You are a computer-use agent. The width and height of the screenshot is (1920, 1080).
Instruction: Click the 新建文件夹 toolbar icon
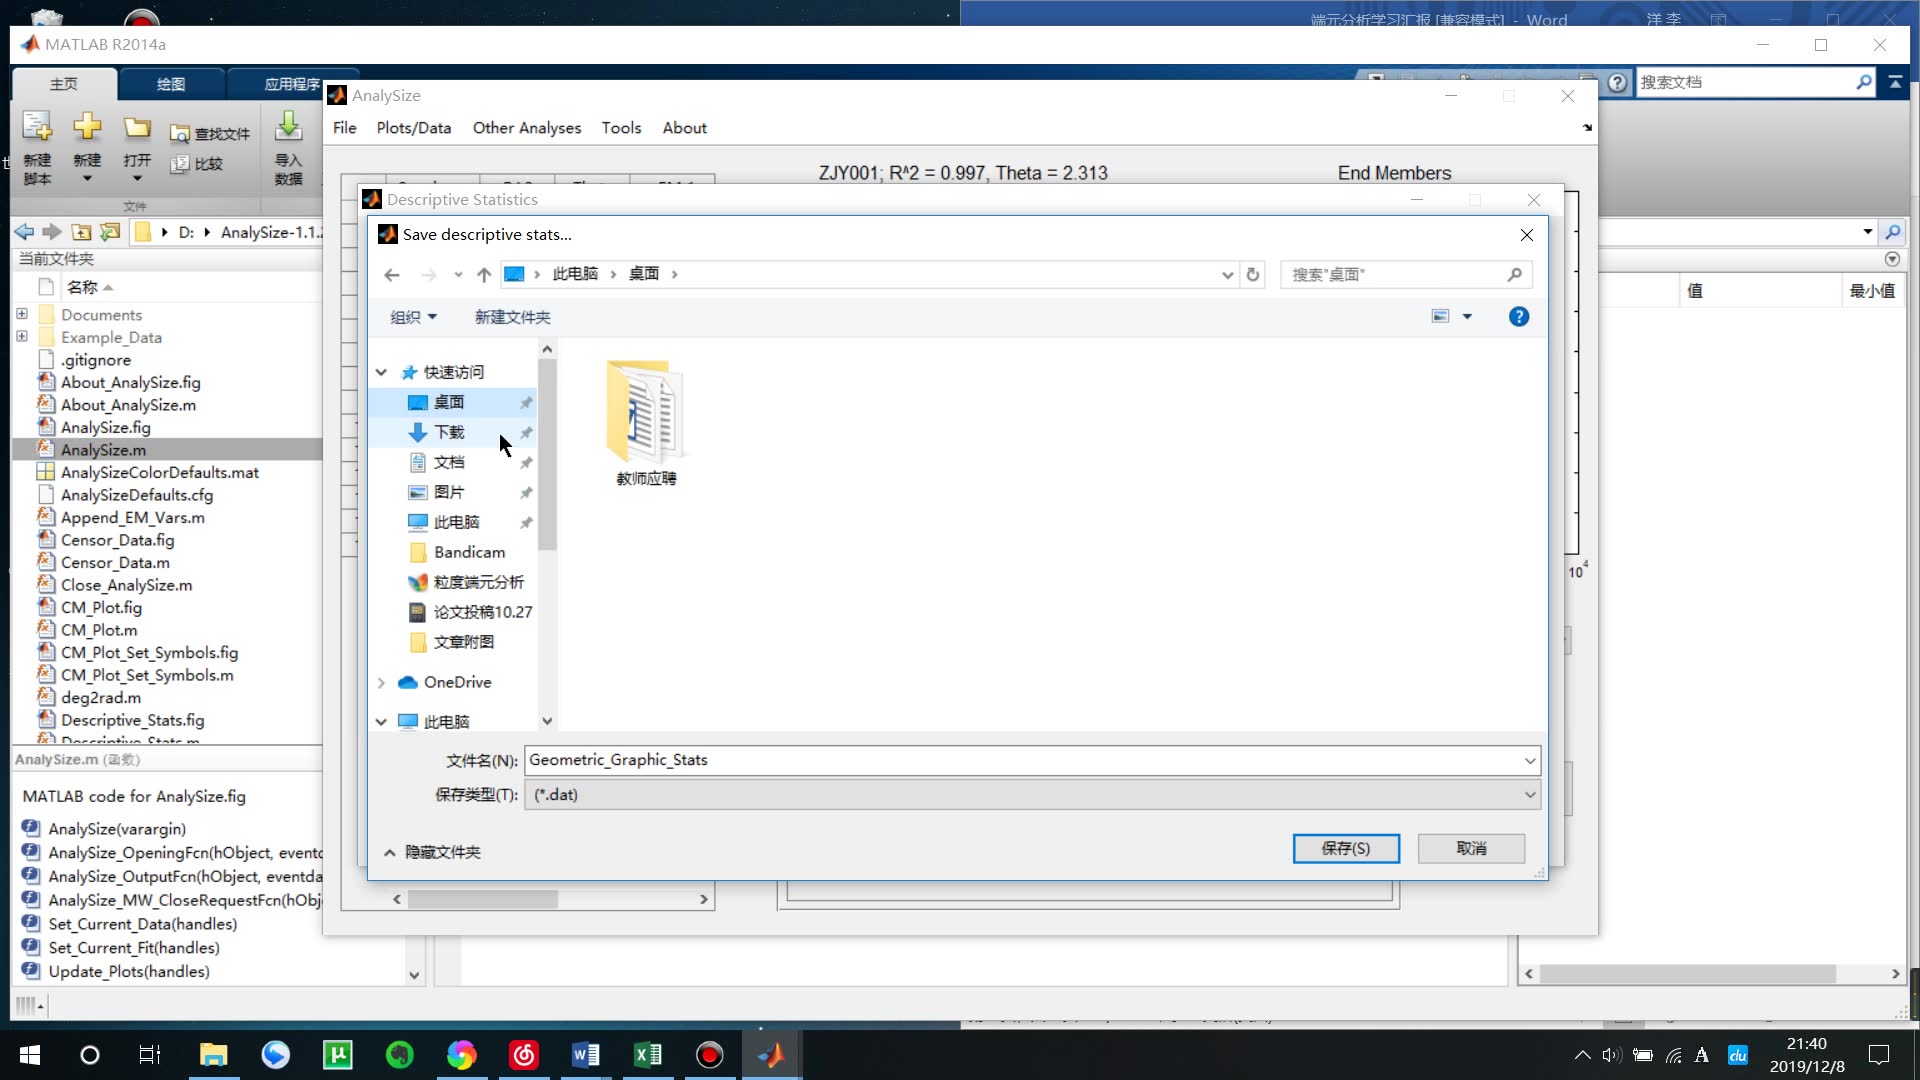(513, 316)
